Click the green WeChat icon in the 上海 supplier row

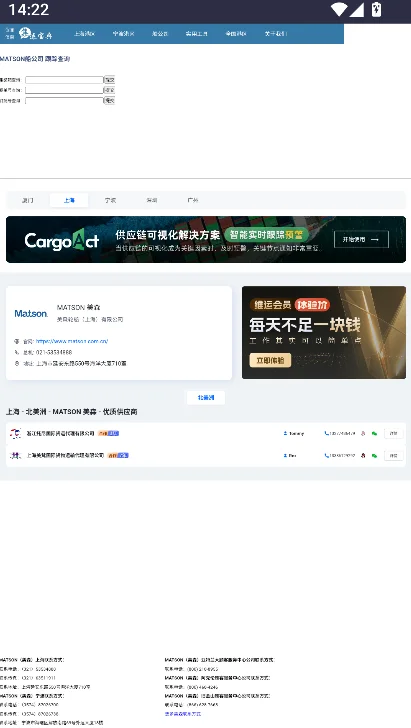[x=374, y=455]
